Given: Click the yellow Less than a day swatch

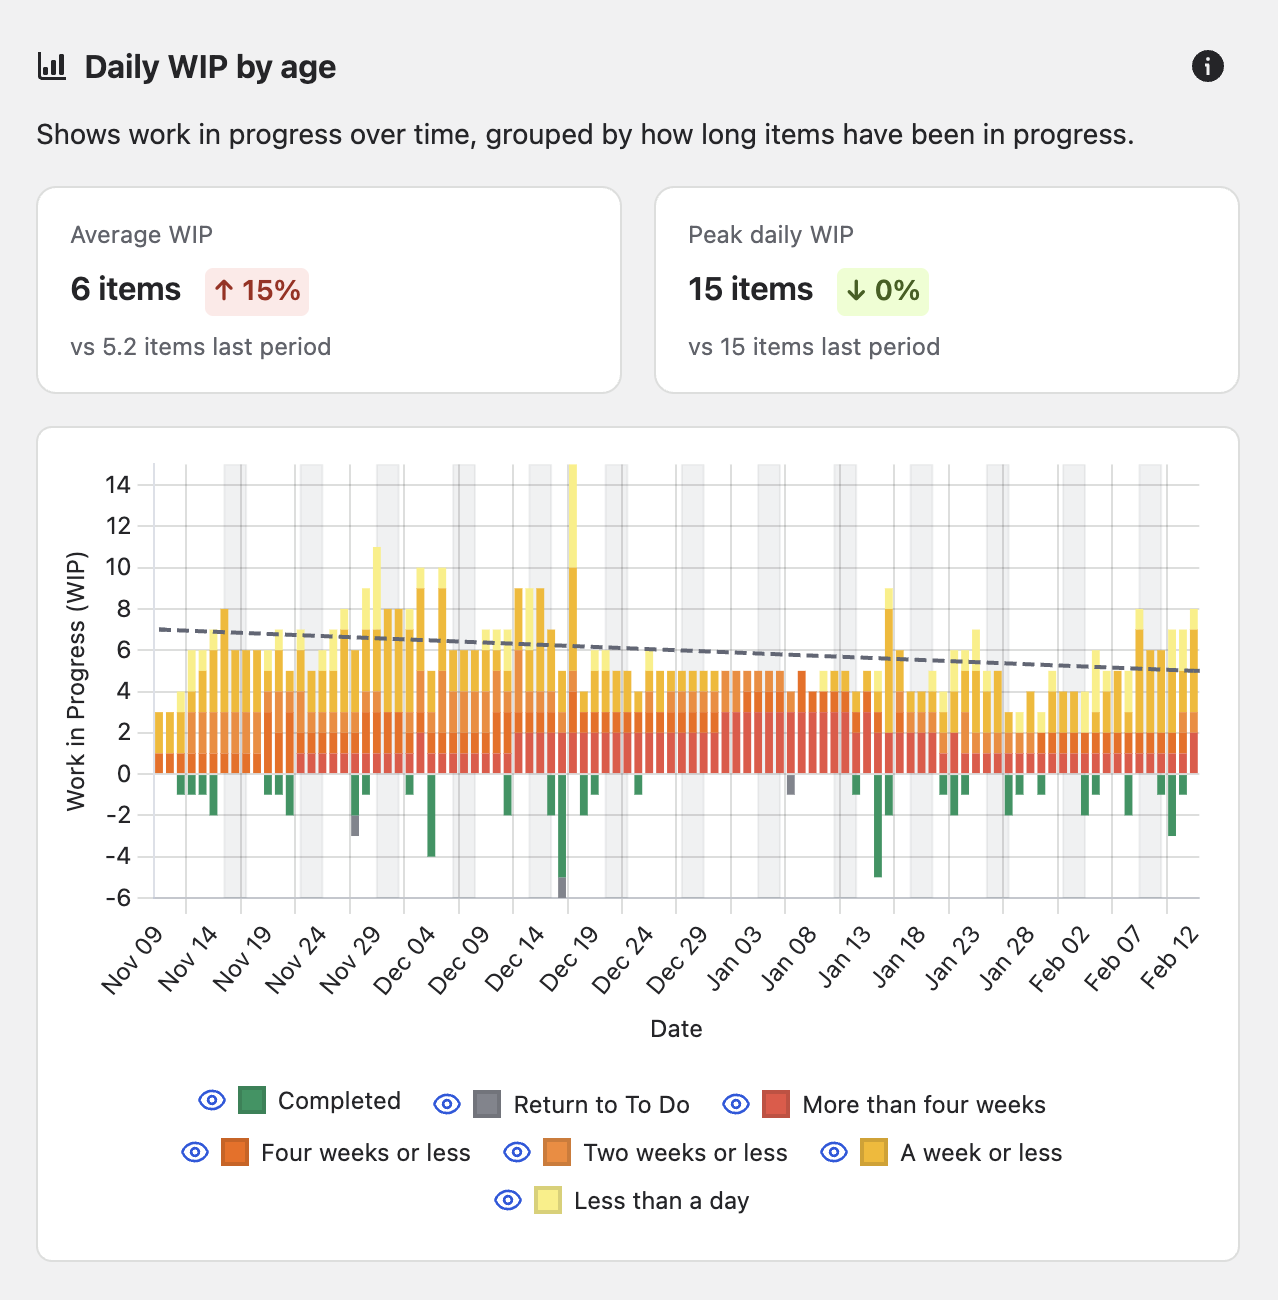Looking at the screenshot, I should point(548,1200).
